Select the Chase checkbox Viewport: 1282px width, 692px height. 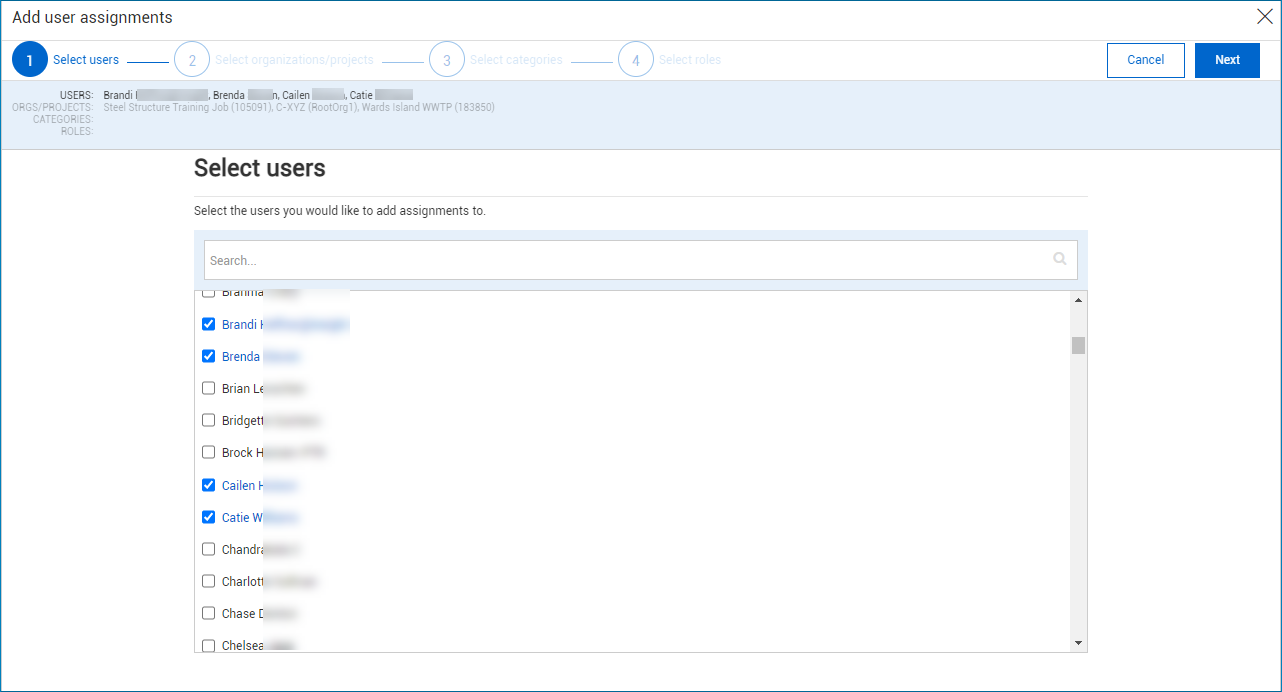[208, 612]
